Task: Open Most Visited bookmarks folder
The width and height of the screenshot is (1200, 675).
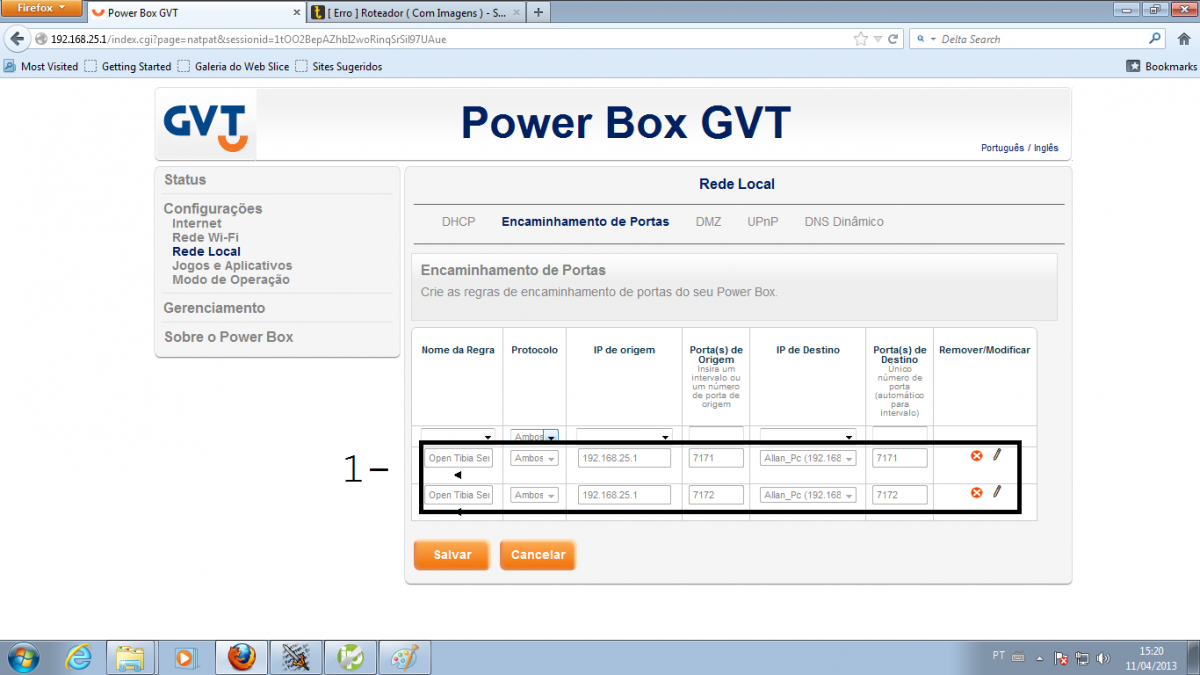Action: (x=41, y=66)
